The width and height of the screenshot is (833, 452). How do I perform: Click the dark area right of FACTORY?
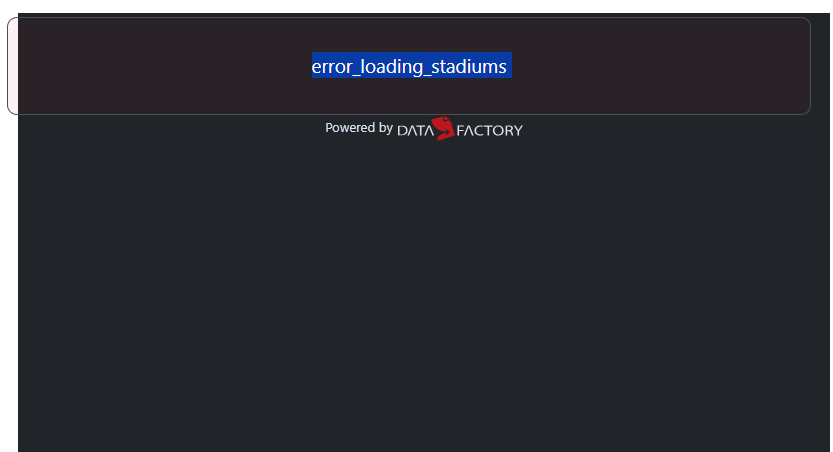pyautogui.click(x=675, y=129)
